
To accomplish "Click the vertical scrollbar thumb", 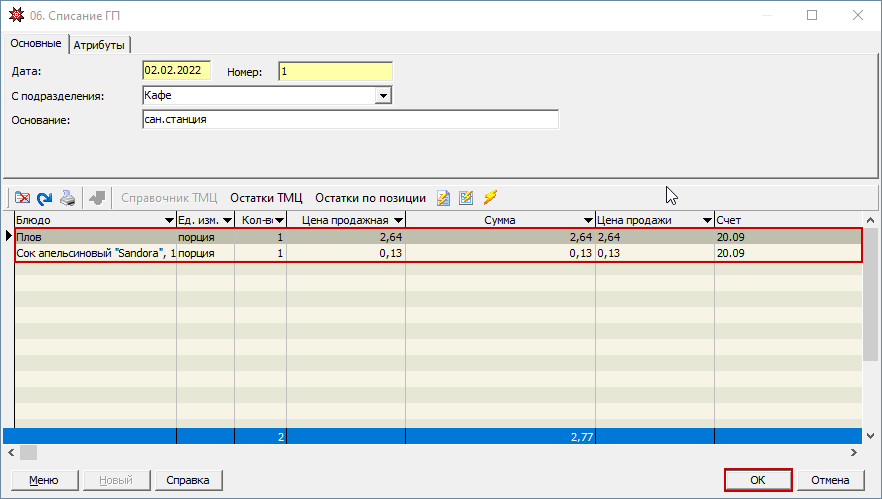I will [870, 294].
